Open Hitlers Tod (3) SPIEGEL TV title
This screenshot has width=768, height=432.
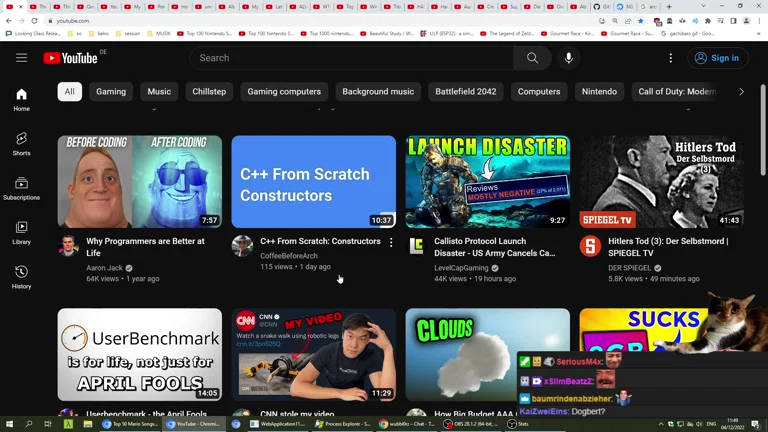[x=669, y=247]
